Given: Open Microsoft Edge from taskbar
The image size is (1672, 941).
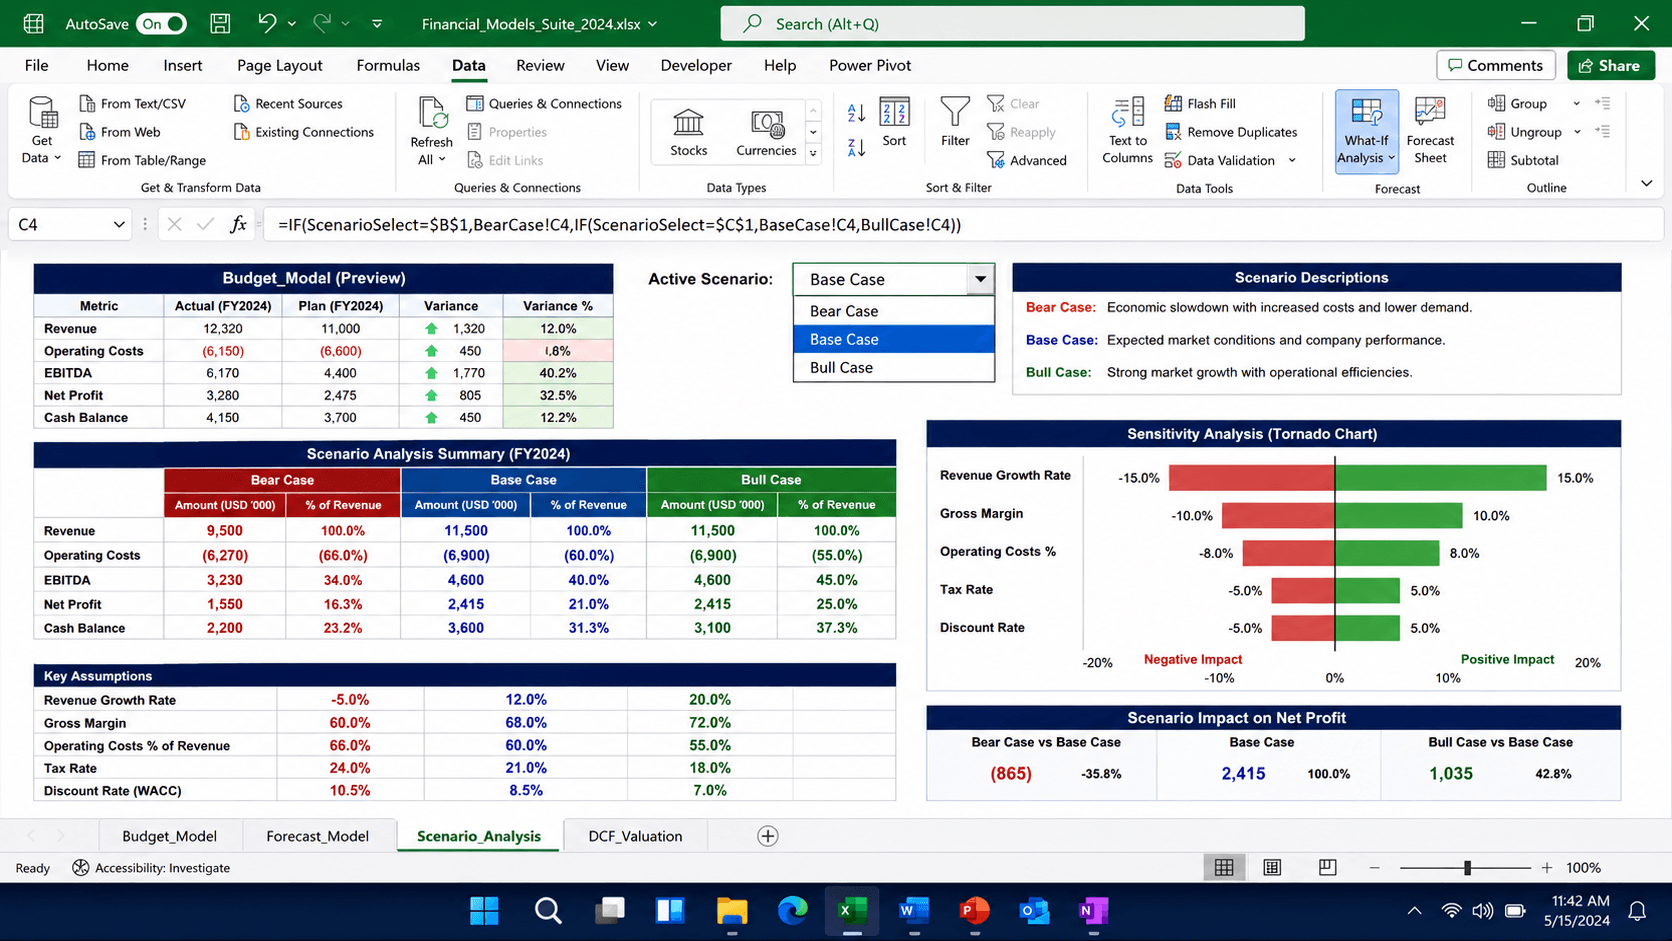Looking at the screenshot, I should click(x=793, y=910).
